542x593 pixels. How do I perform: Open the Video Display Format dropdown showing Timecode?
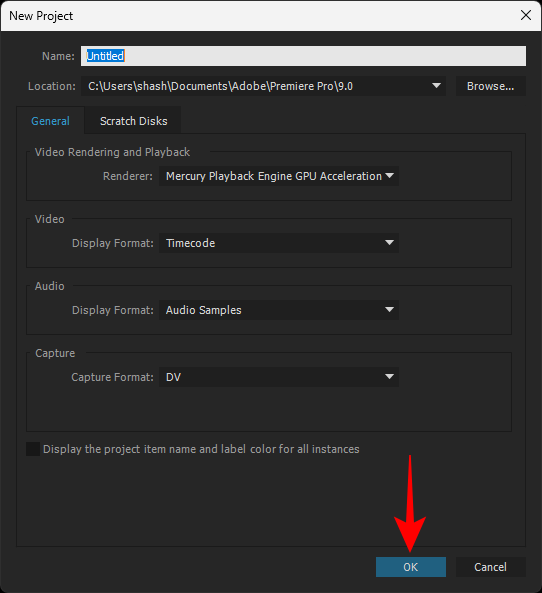click(x=279, y=243)
